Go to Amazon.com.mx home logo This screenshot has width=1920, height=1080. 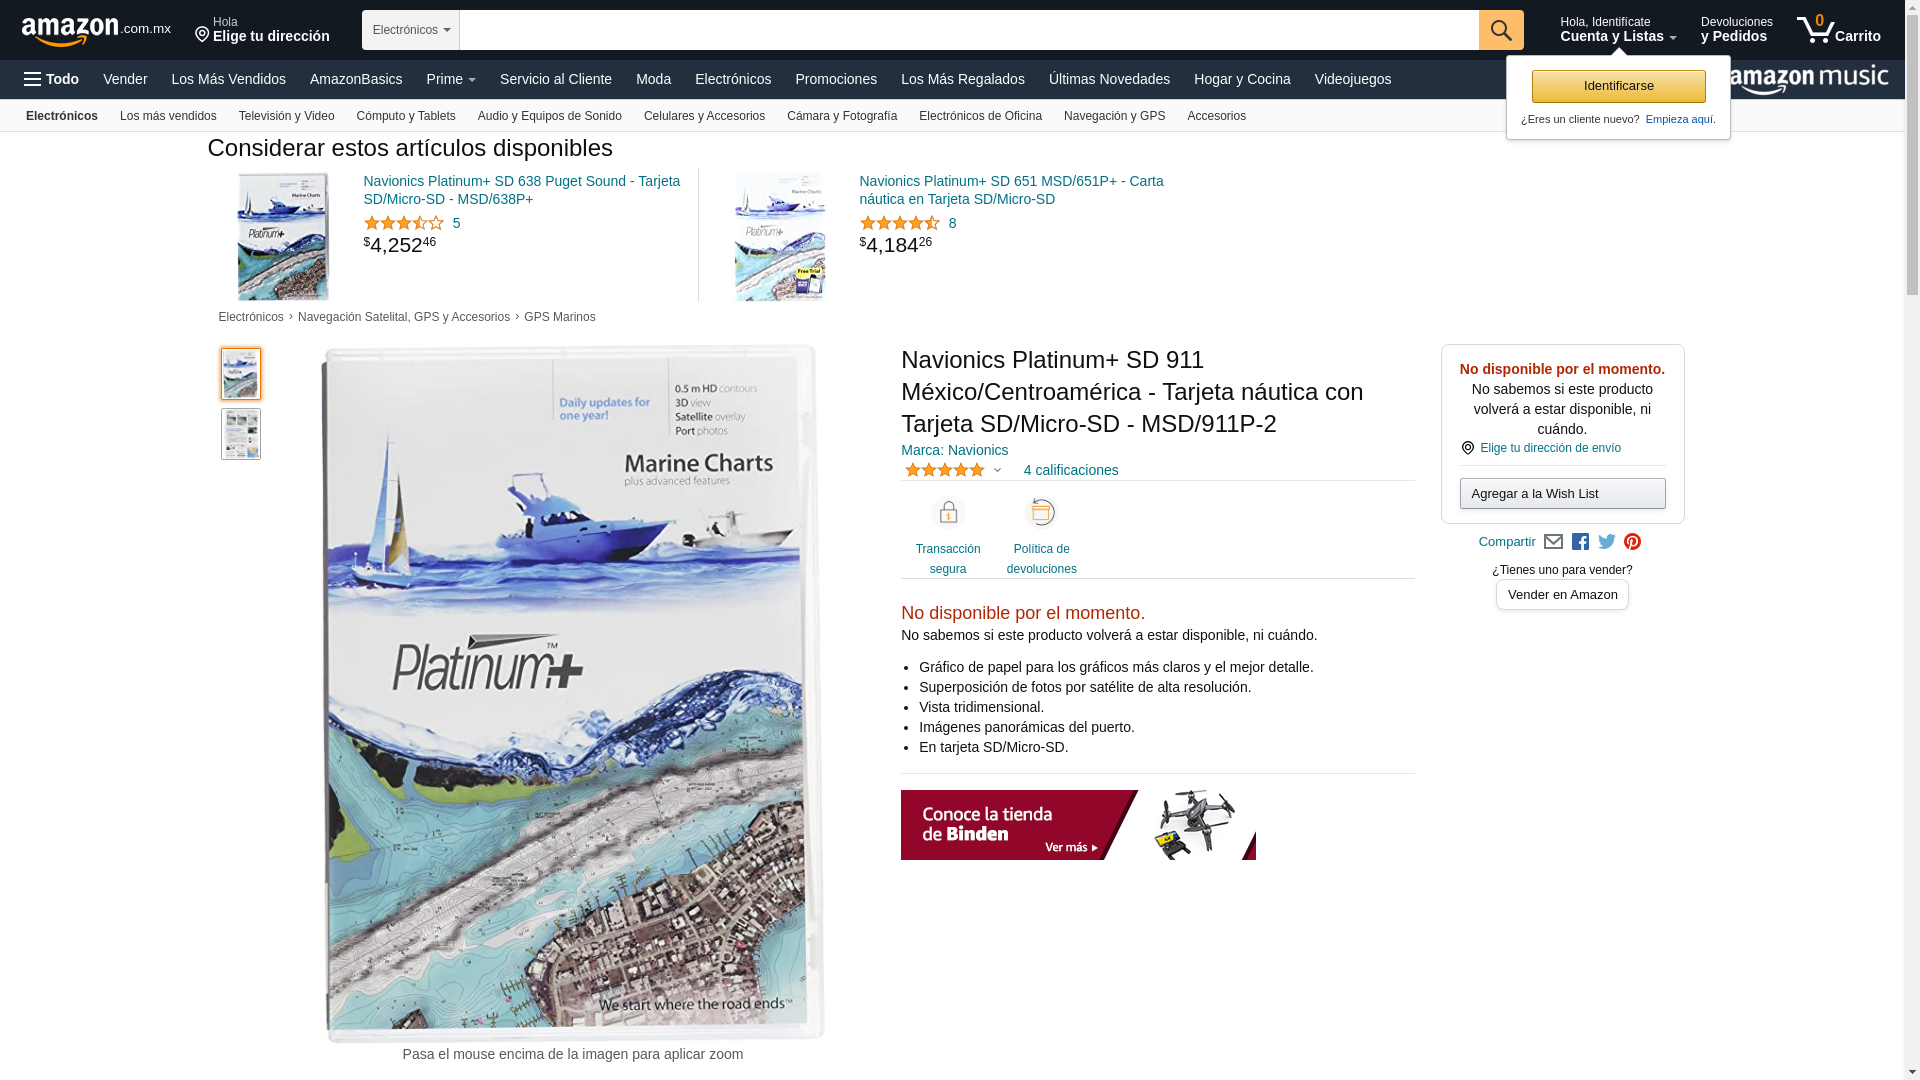pos(96,31)
